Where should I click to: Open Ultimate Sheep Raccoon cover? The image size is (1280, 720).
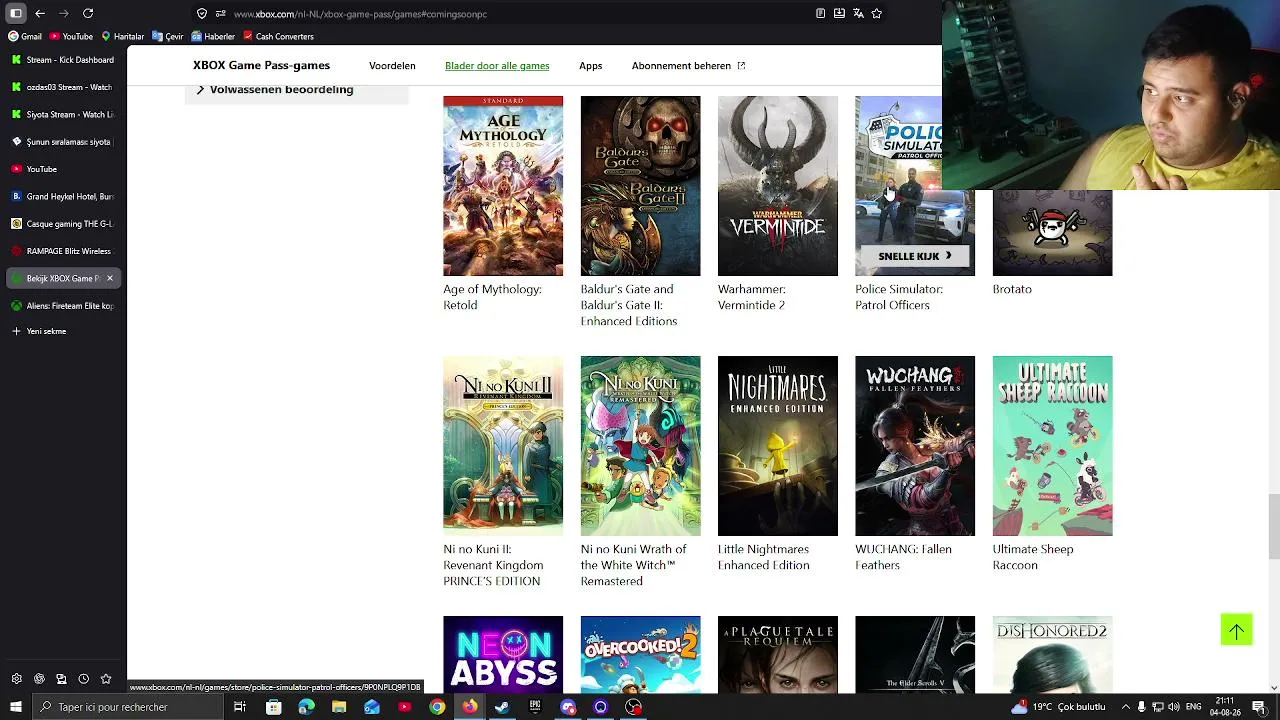click(1052, 446)
